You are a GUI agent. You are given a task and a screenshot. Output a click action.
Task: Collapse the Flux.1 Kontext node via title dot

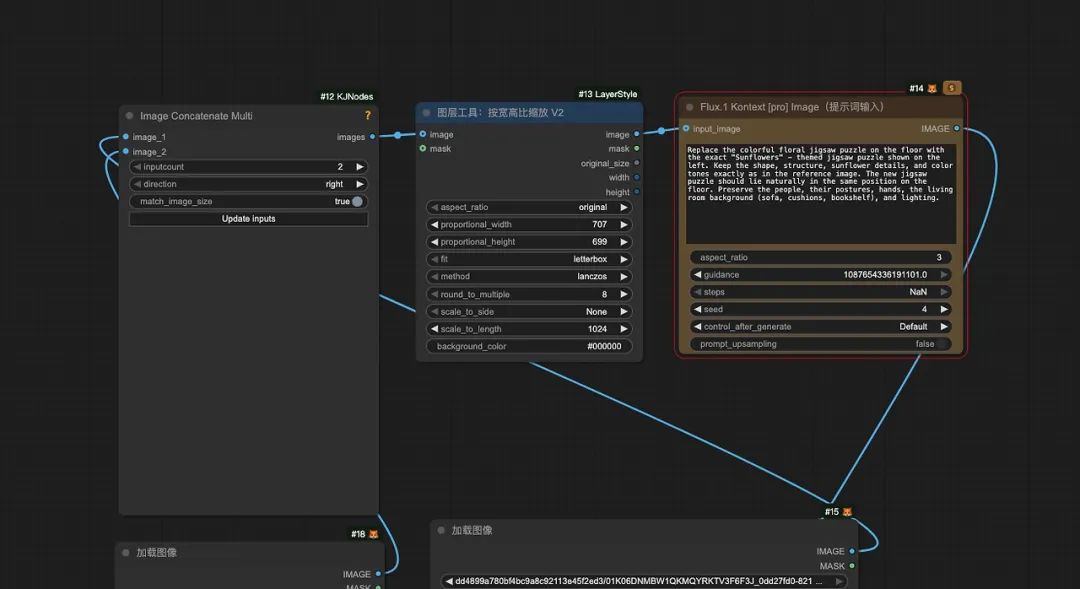689,107
